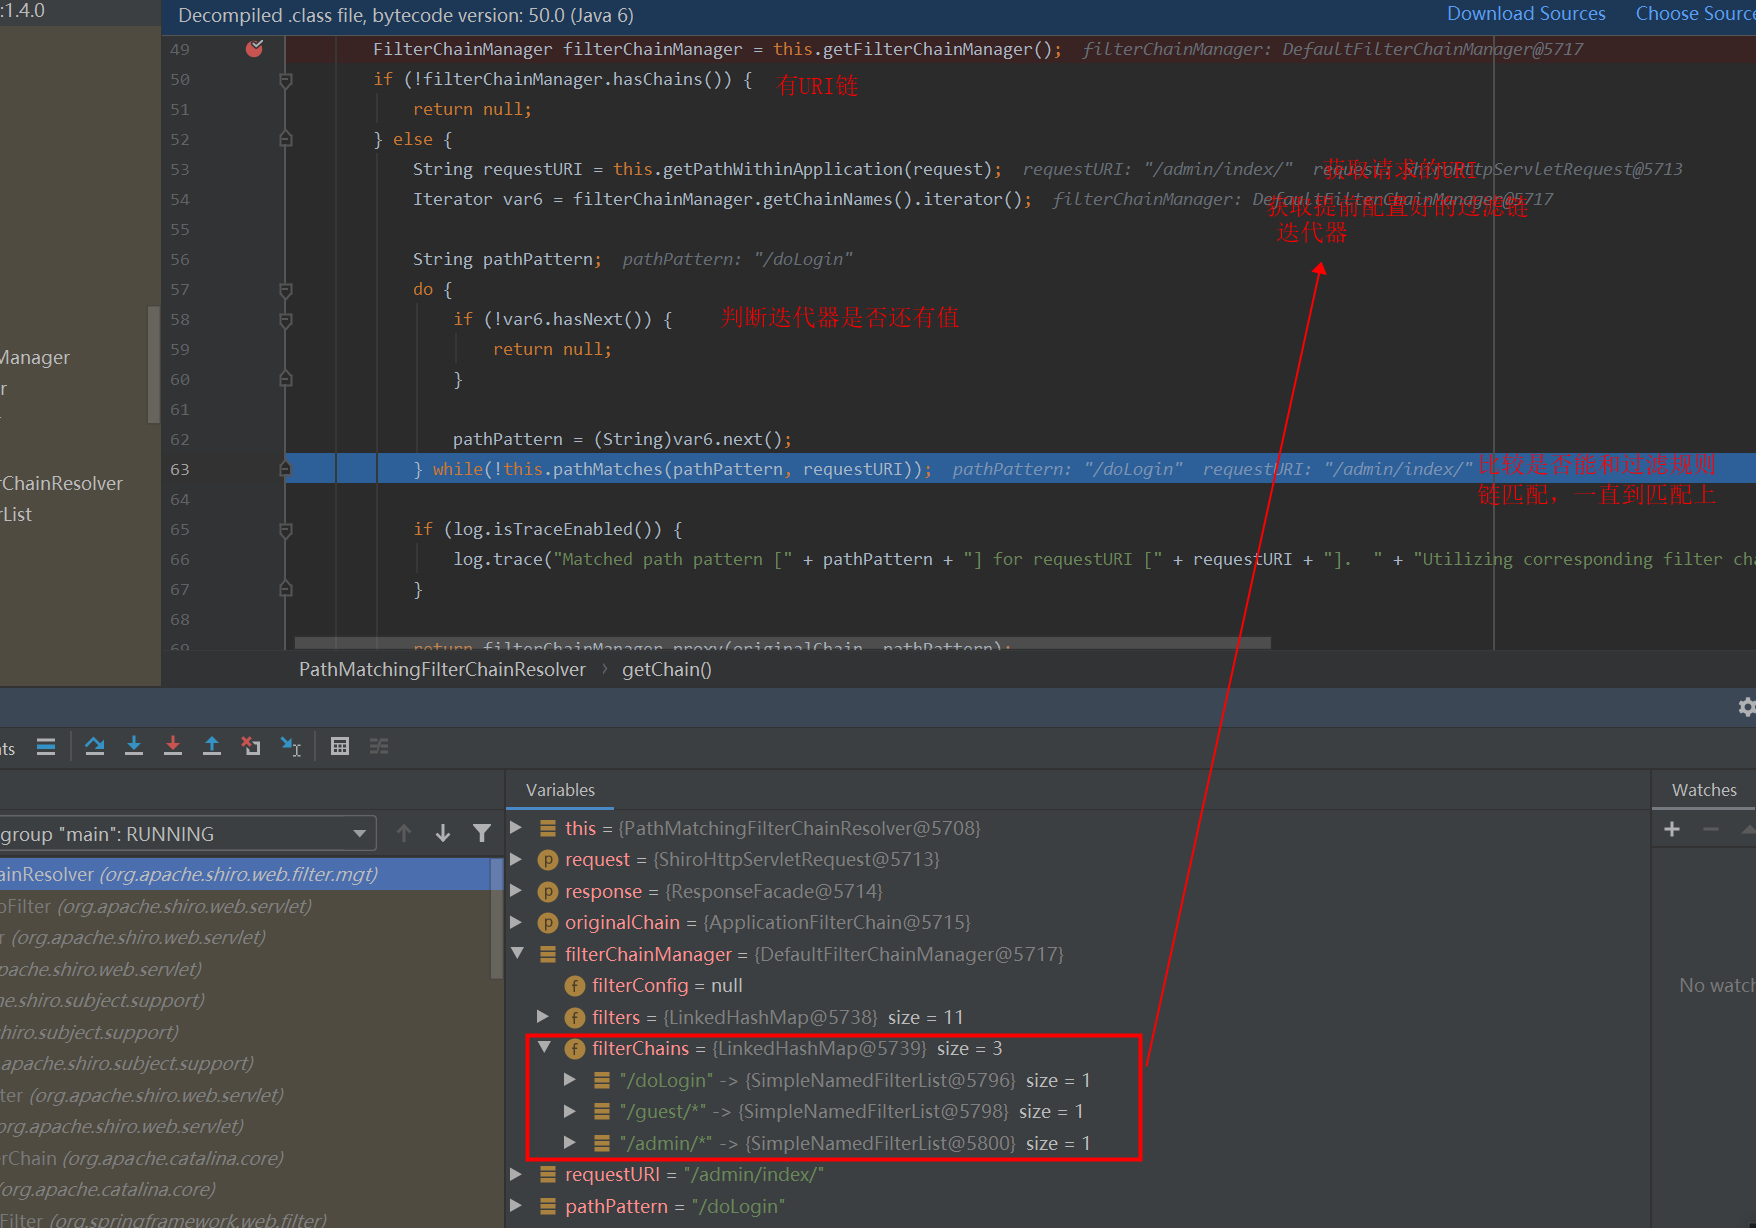Click Show Execution Point icon in debugger toolbar
1756x1228 pixels.
pyautogui.click(x=46, y=746)
